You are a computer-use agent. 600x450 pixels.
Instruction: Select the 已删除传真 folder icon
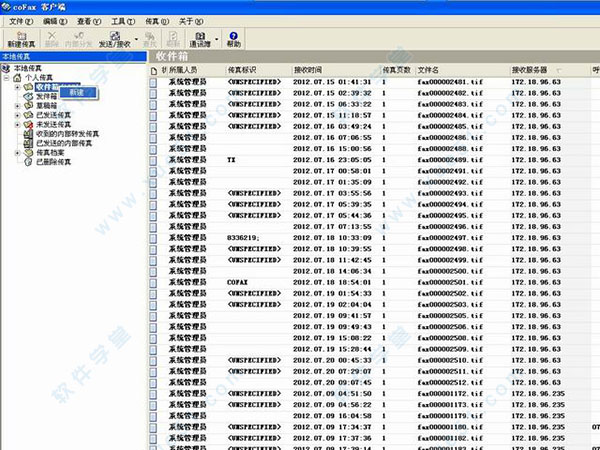29,161
